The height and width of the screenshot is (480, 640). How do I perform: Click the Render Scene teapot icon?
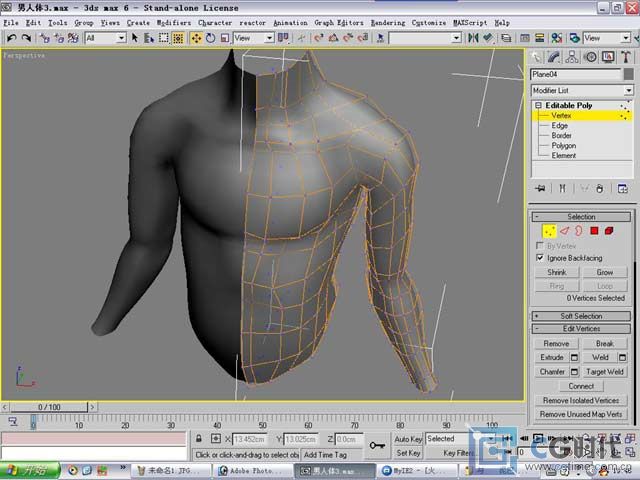[575, 38]
